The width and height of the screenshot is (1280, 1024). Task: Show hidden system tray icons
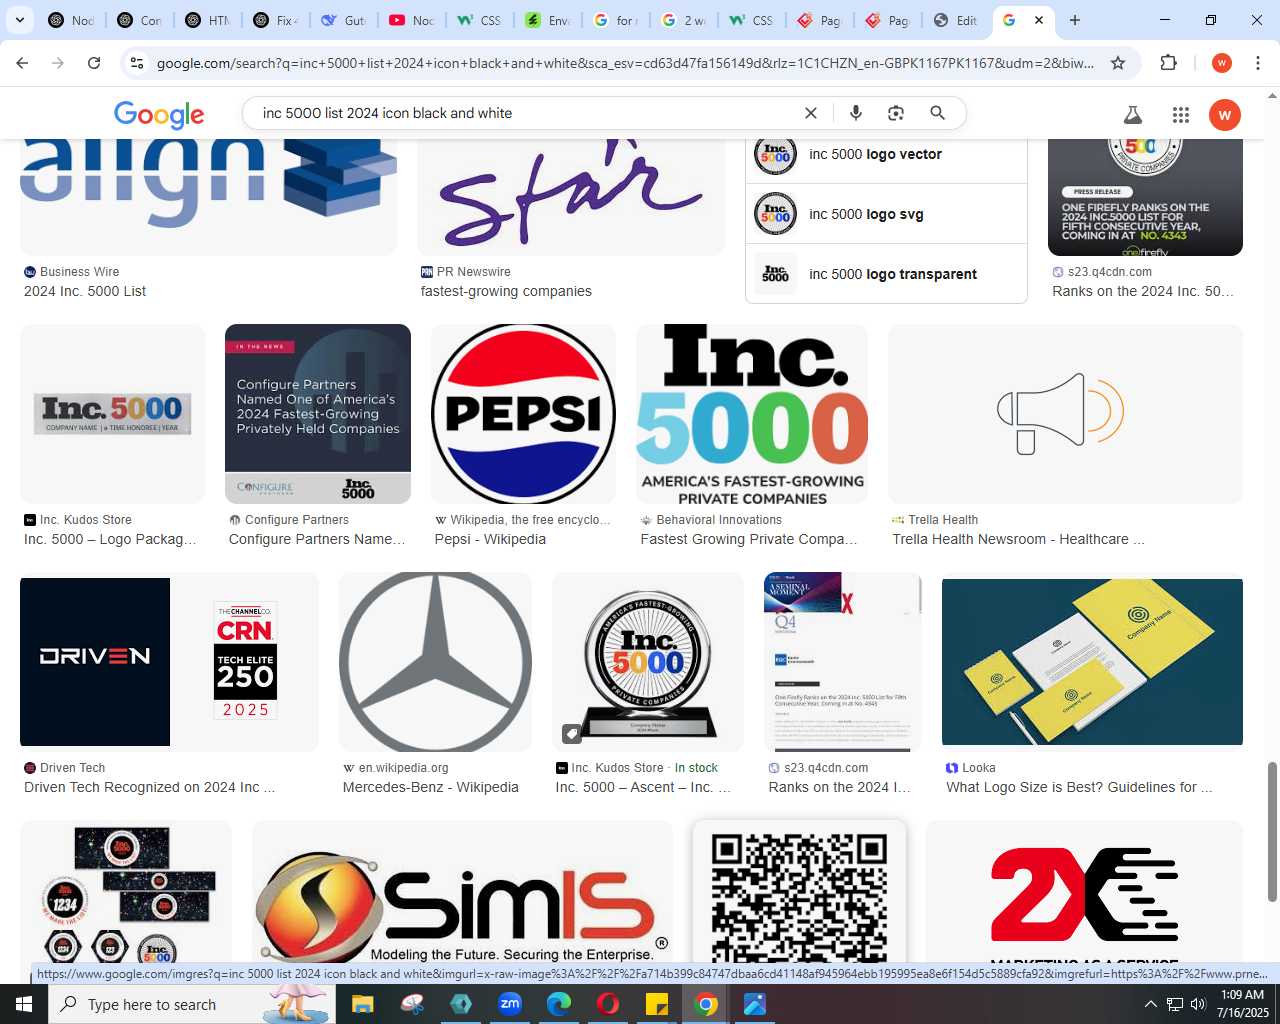point(1150,1004)
